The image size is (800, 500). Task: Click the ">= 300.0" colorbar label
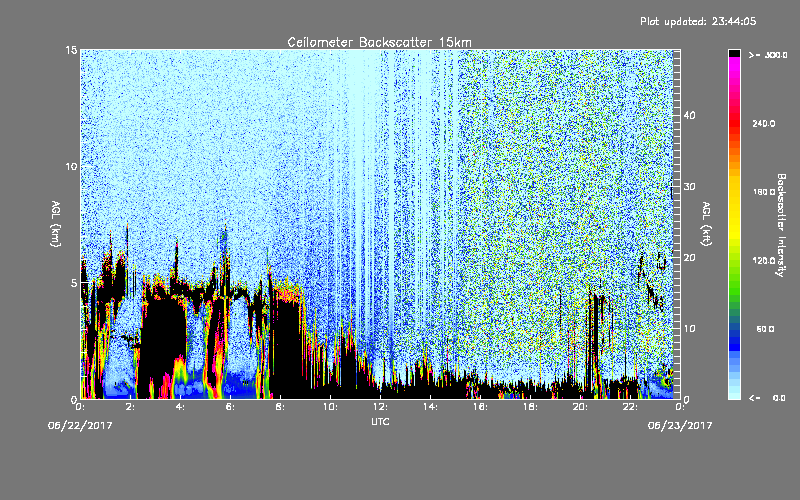tap(768, 55)
